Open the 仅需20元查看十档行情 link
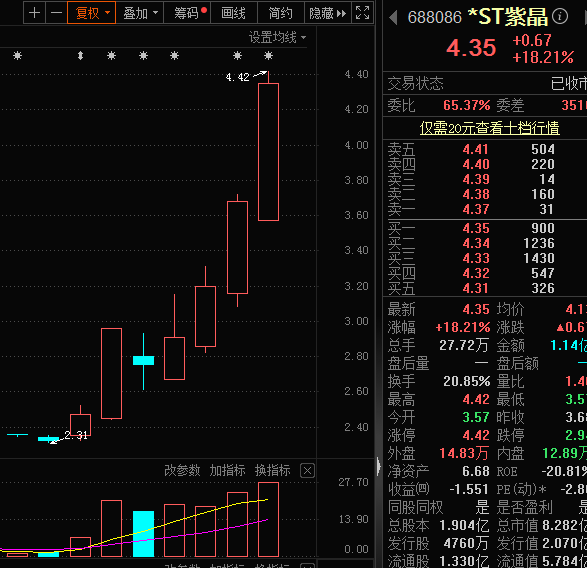Viewport: 587px width, 568px height. tap(490, 128)
